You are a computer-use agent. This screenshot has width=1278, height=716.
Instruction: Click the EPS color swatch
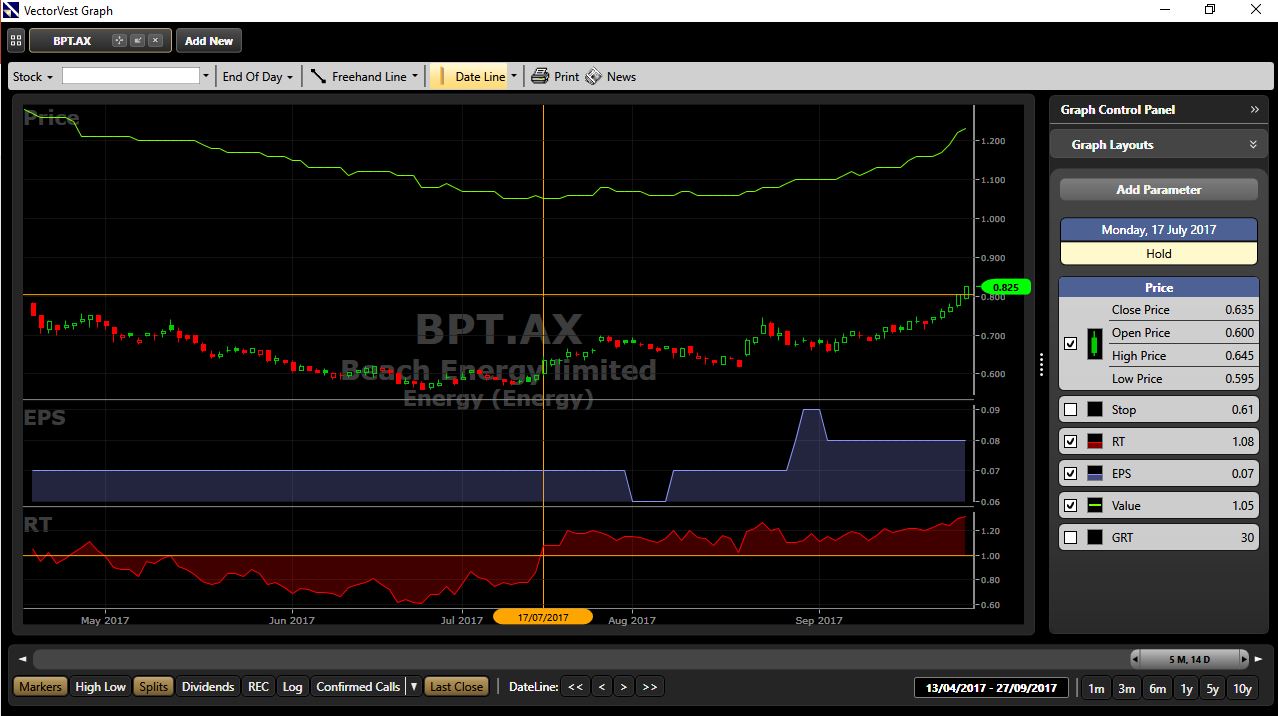(x=1095, y=473)
